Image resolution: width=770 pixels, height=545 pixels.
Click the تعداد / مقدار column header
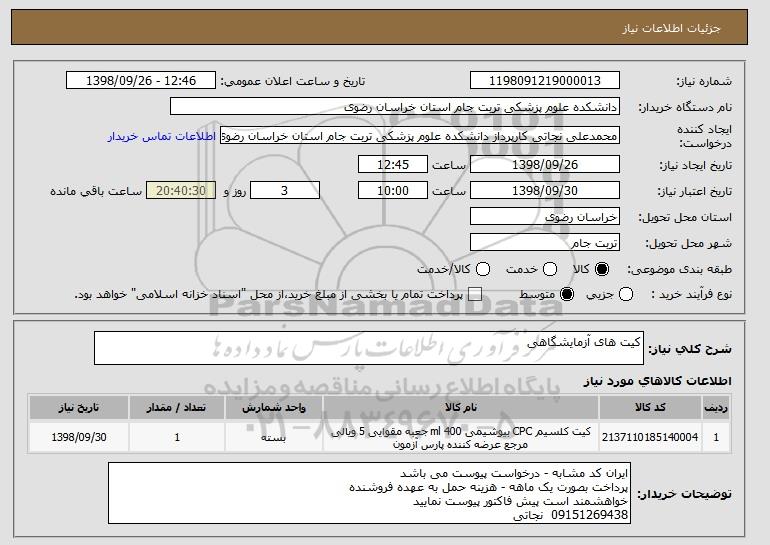177,408
